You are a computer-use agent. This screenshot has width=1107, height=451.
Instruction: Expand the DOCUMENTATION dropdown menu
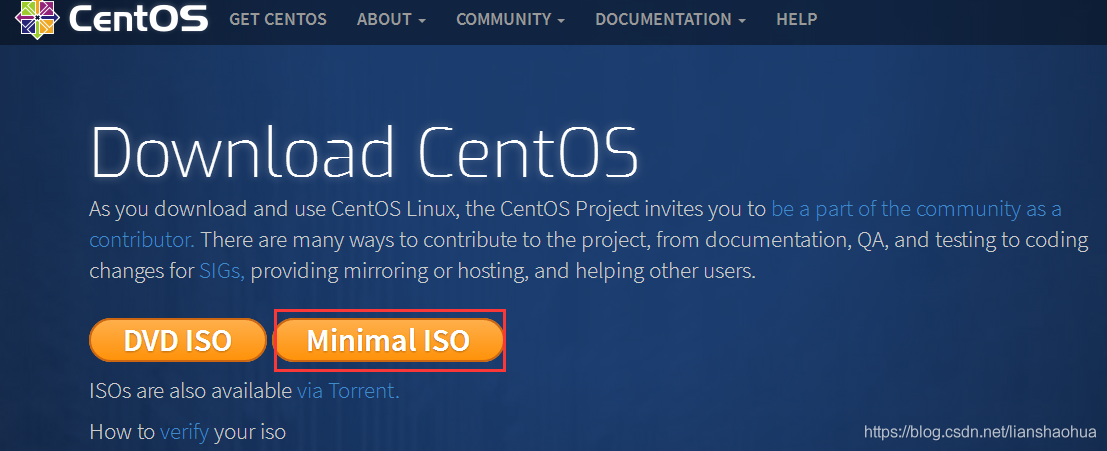pos(670,19)
